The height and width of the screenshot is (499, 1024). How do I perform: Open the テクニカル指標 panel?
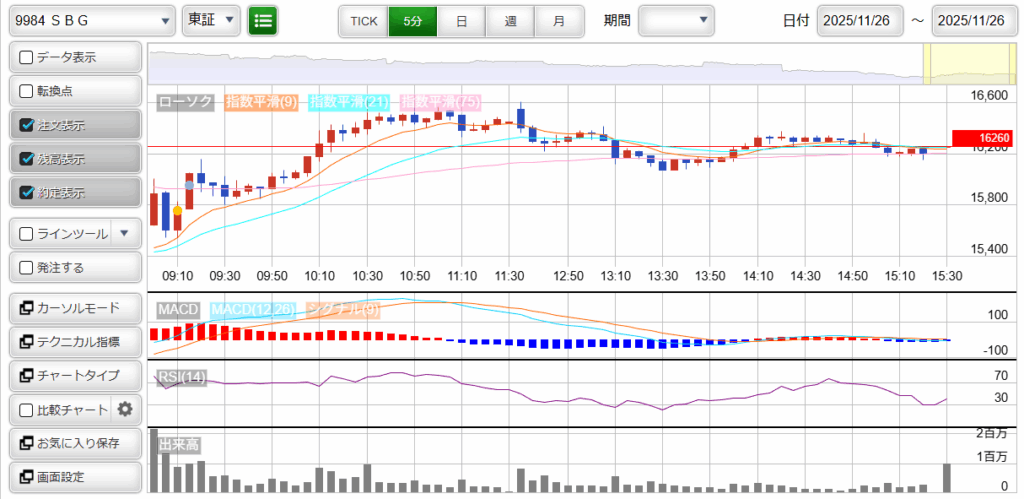pos(75,342)
